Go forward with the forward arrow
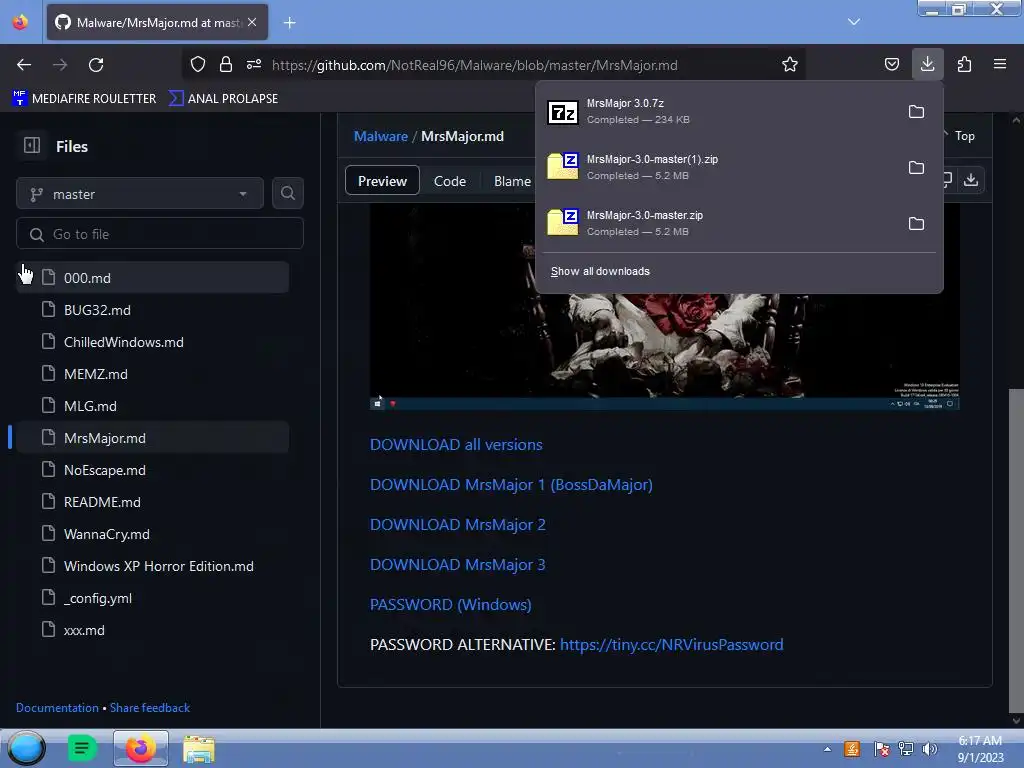This screenshot has height=768, width=1024. click(60, 65)
